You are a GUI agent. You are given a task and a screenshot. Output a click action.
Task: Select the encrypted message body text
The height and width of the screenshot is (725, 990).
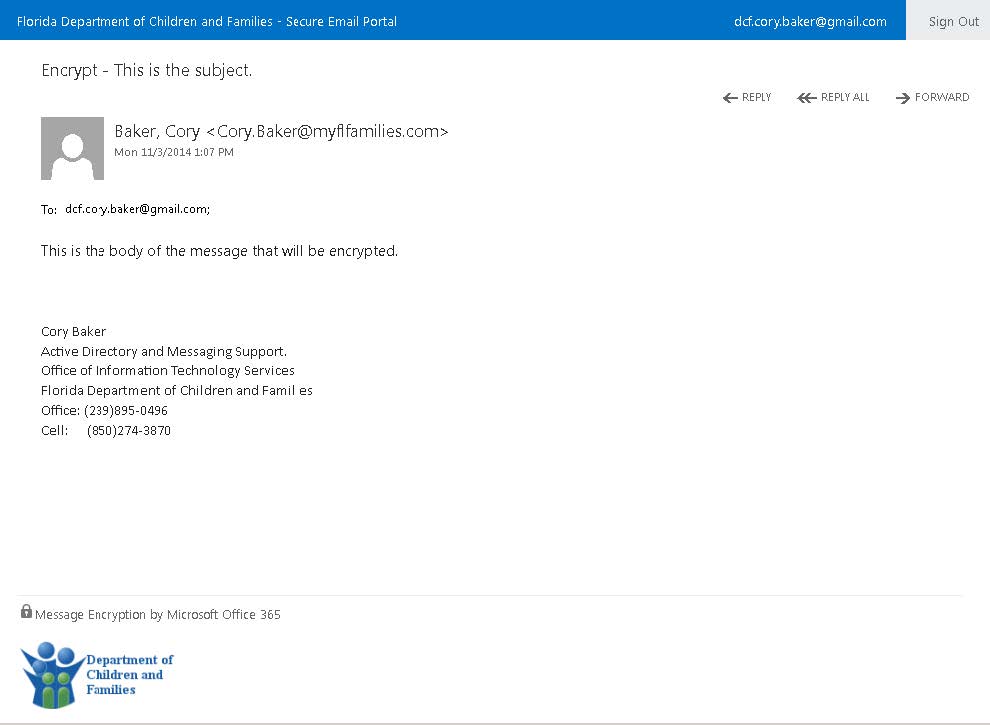pyautogui.click(x=218, y=250)
